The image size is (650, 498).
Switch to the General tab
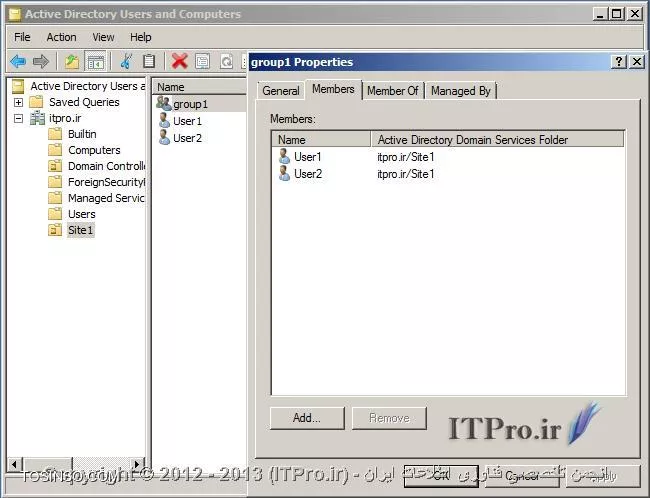[x=281, y=91]
